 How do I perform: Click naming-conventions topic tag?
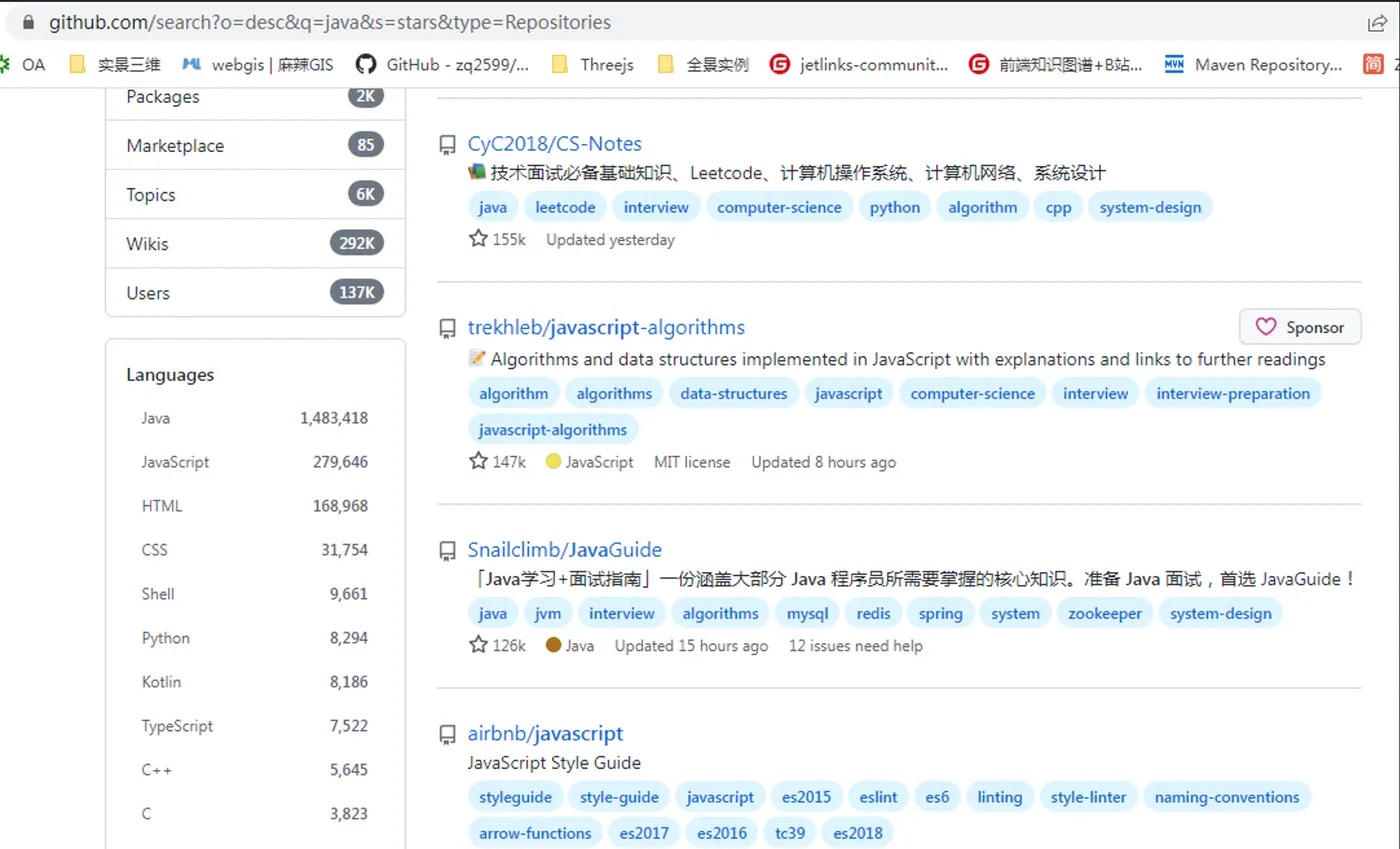[1227, 798]
